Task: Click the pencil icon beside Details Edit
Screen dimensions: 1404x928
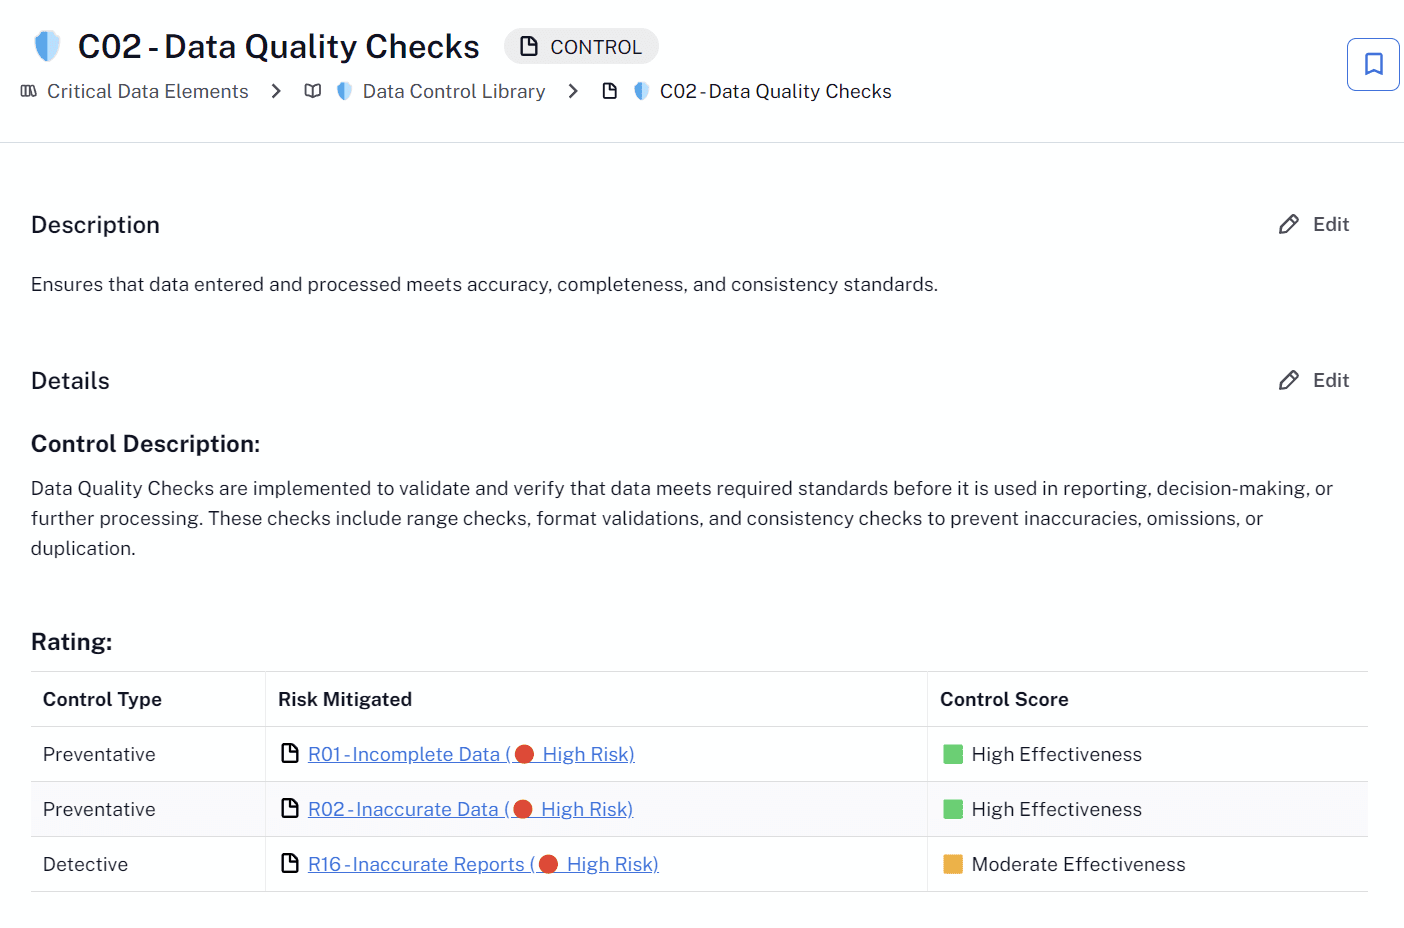Action: point(1288,380)
